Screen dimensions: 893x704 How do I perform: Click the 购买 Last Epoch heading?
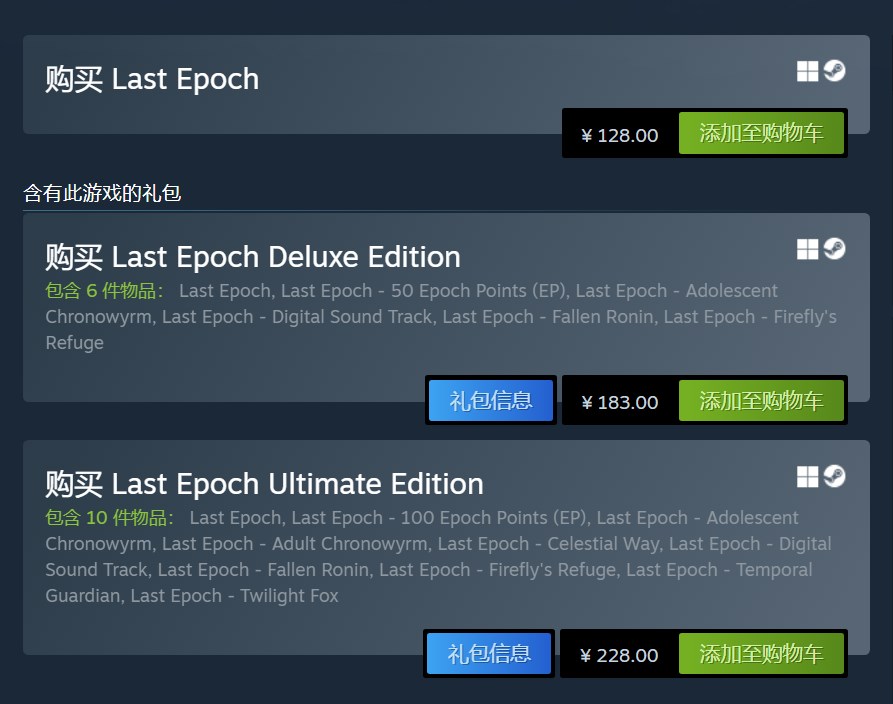[152, 79]
